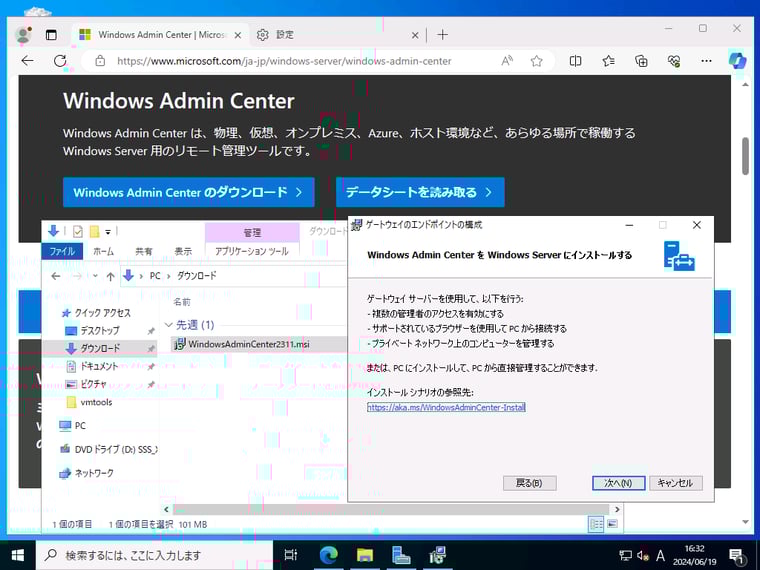This screenshot has width=760, height=570.
Task: Click the Explorer up-one-level arrow
Action: (x=111, y=276)
